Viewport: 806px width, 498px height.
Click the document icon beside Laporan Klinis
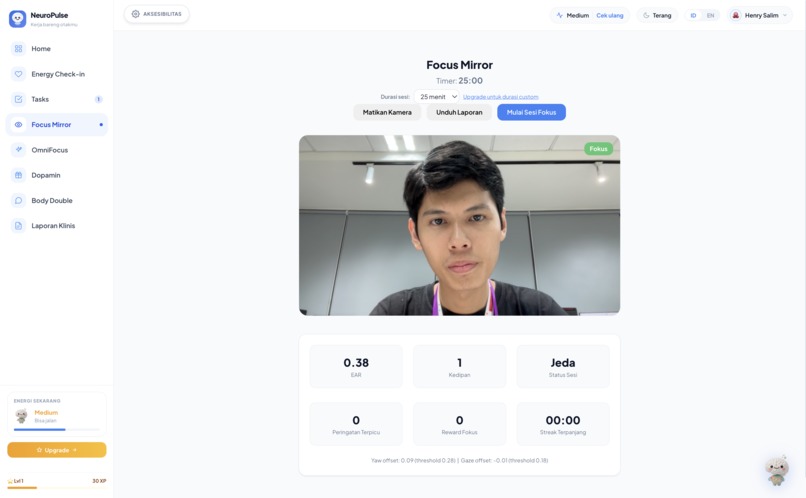pos(19,226)
